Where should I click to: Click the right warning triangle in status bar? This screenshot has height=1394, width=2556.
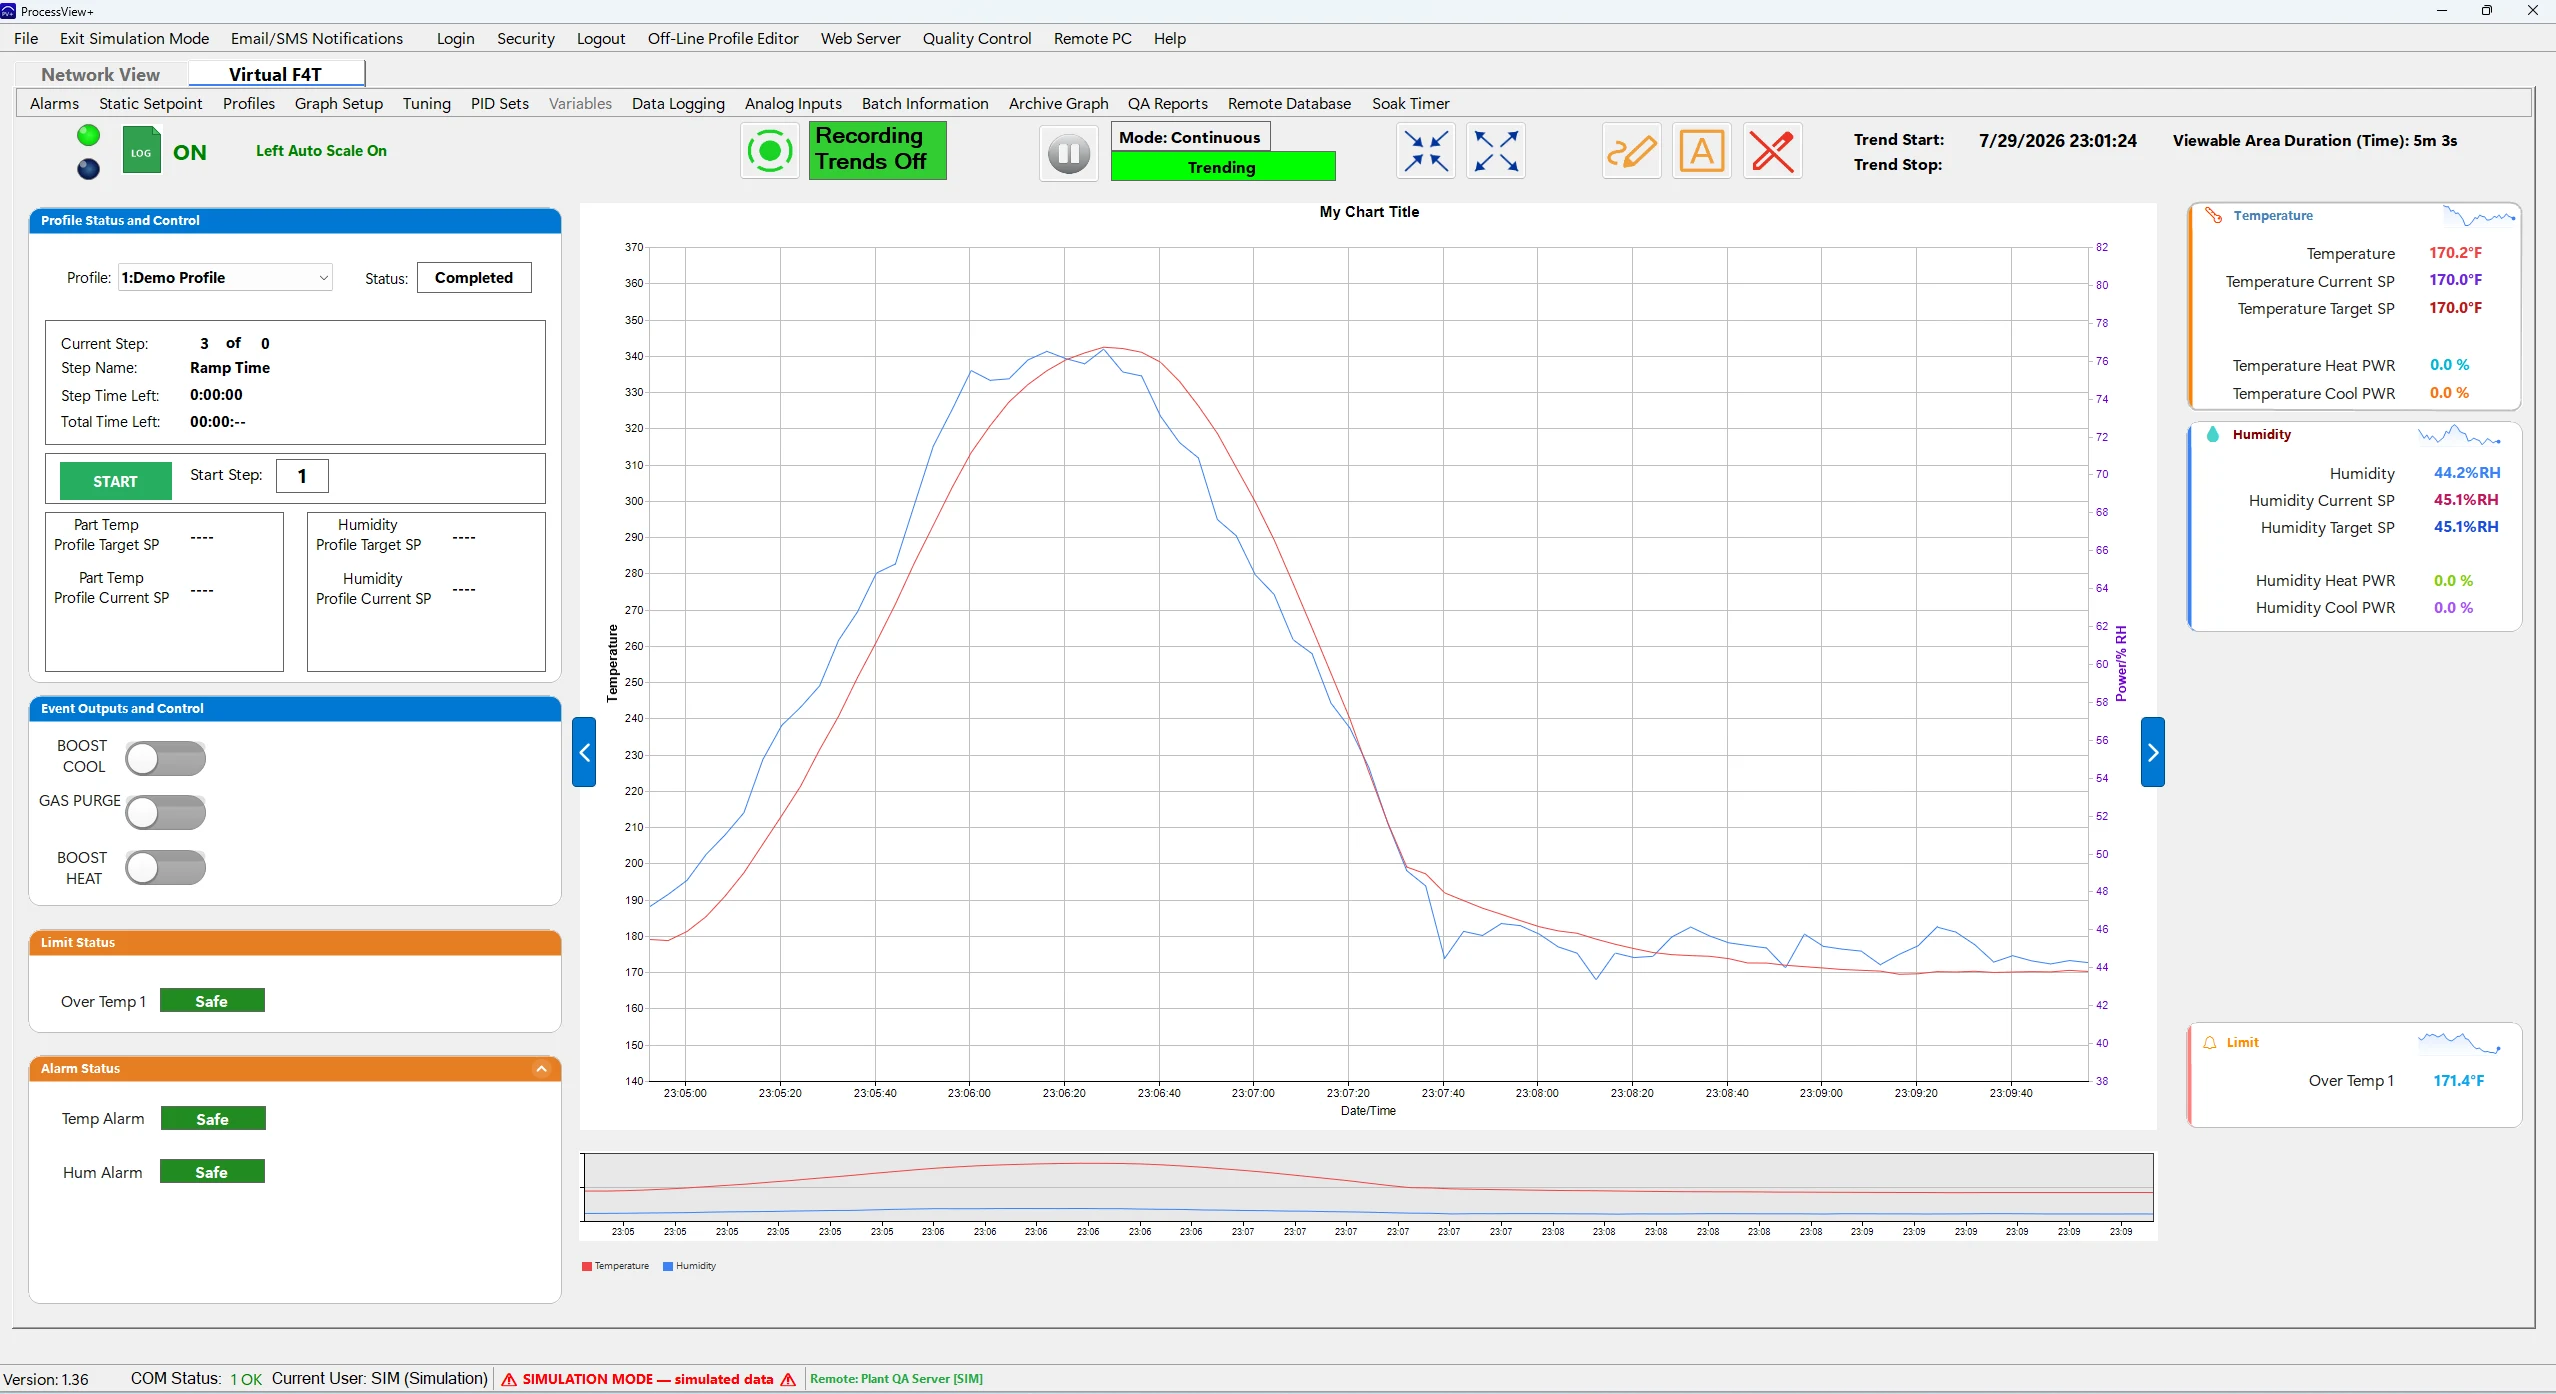point(788,1379)
